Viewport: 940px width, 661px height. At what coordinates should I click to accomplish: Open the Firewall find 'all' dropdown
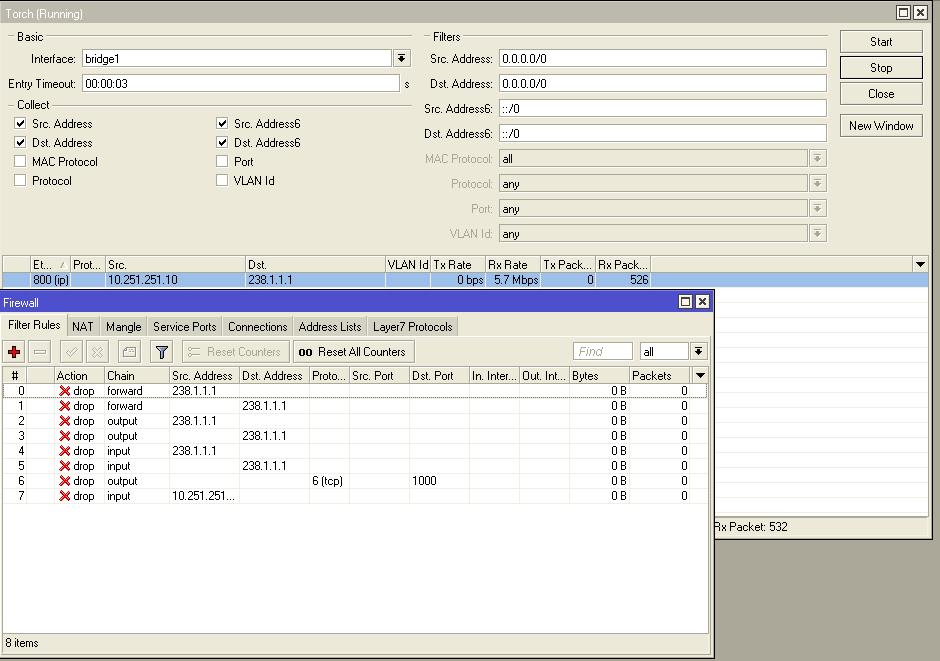[698, 352]
